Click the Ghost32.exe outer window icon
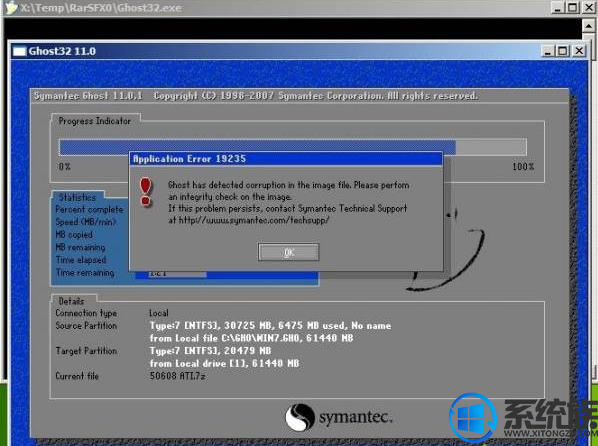The height and width of the screenshot is (446, 598). (x=11, y=8)
